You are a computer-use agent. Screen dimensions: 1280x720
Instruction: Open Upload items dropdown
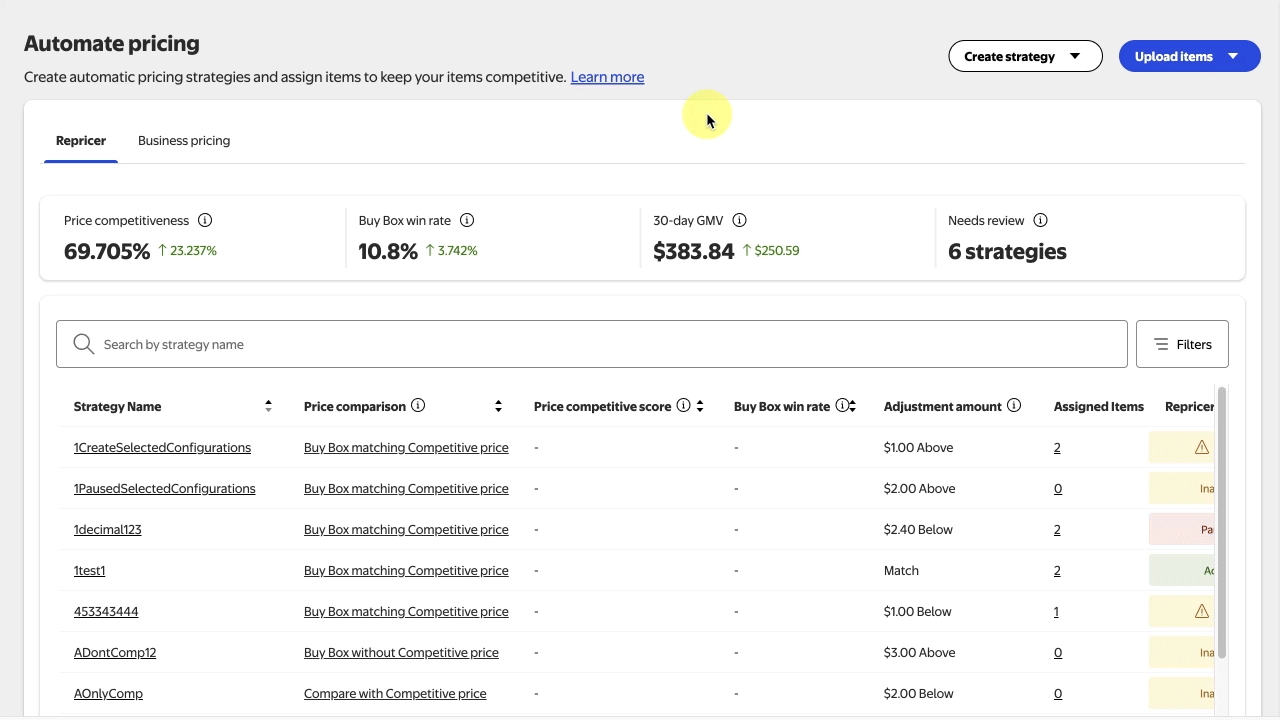pyautogui.click(x=1189, y=56)
